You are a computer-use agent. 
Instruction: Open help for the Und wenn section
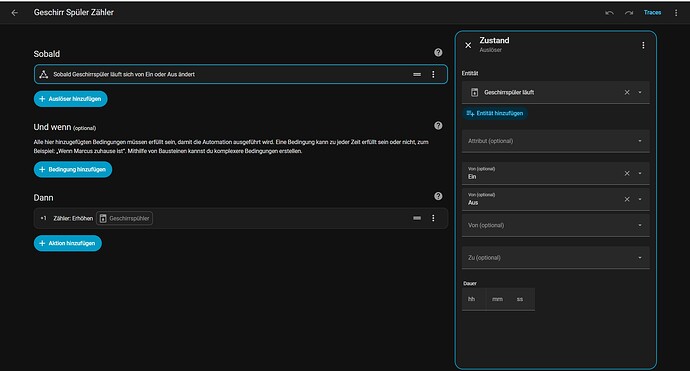point(438,125)
